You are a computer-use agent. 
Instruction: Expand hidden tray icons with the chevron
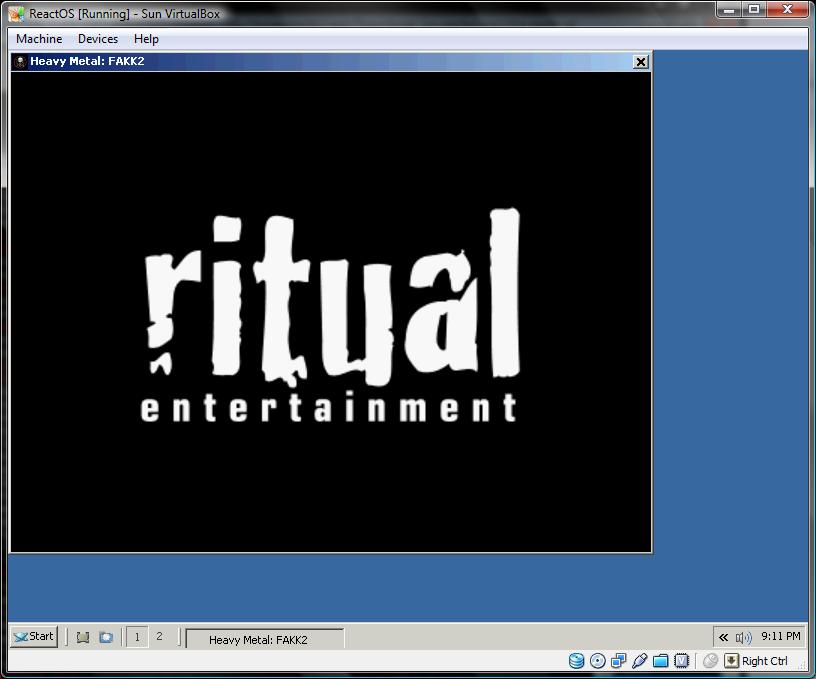tap(724, 637)
